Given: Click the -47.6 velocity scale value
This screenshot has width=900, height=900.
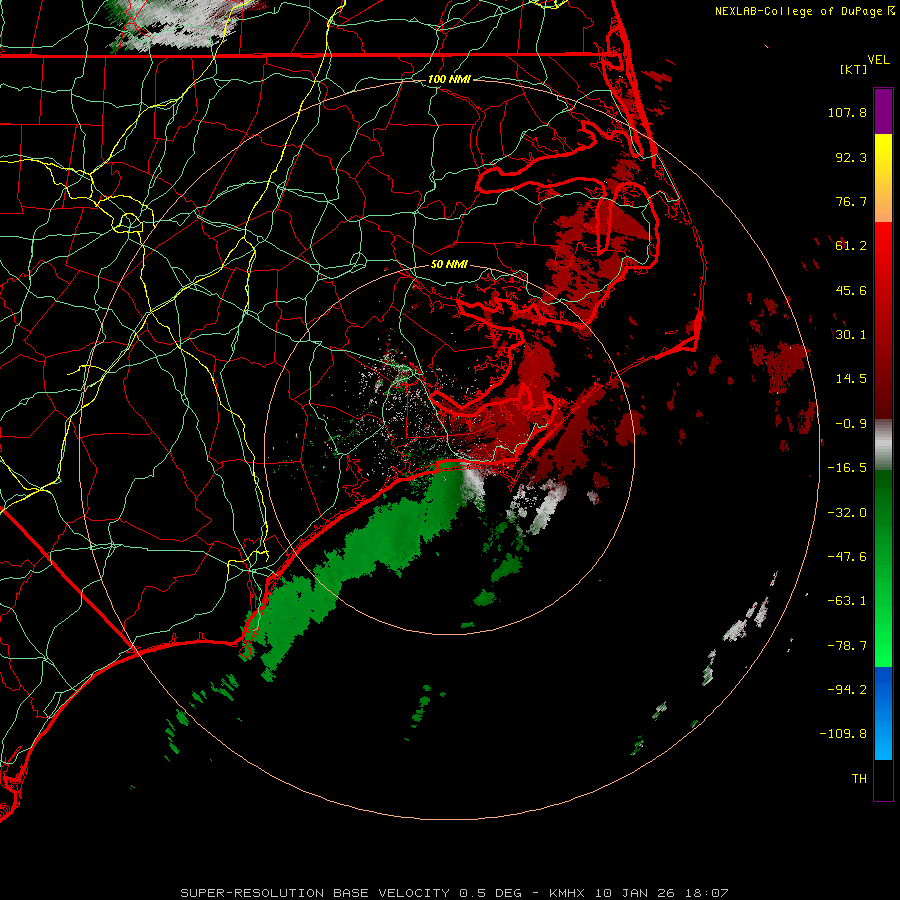Looking at the screenshot, I should (x=847, y=557).
